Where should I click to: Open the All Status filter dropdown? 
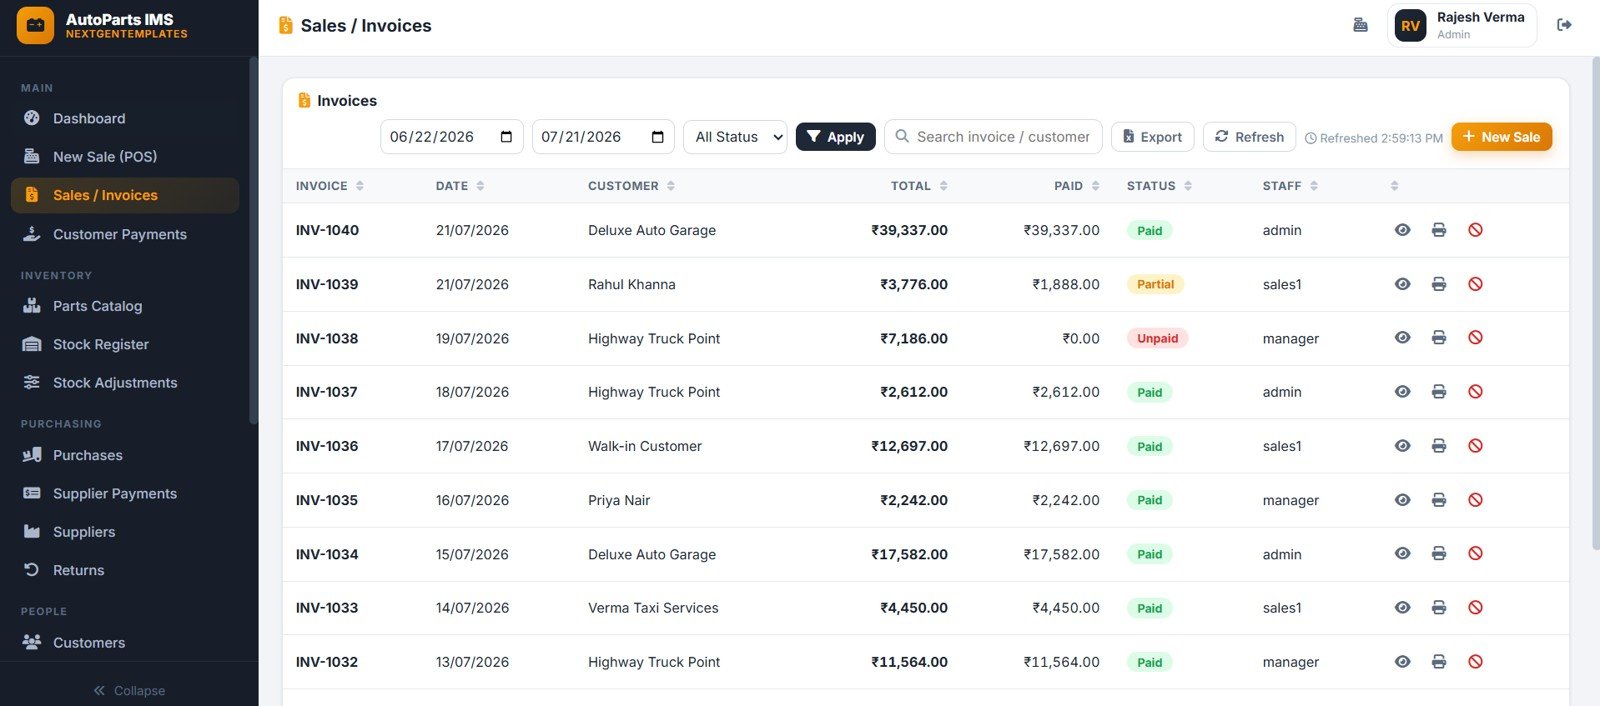pos(736,137)
